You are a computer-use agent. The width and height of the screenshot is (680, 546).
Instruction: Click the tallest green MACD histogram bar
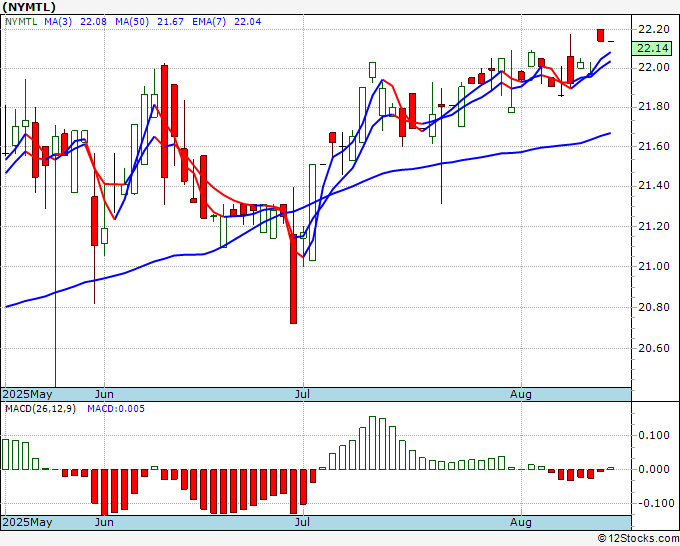tap(373, 443)
